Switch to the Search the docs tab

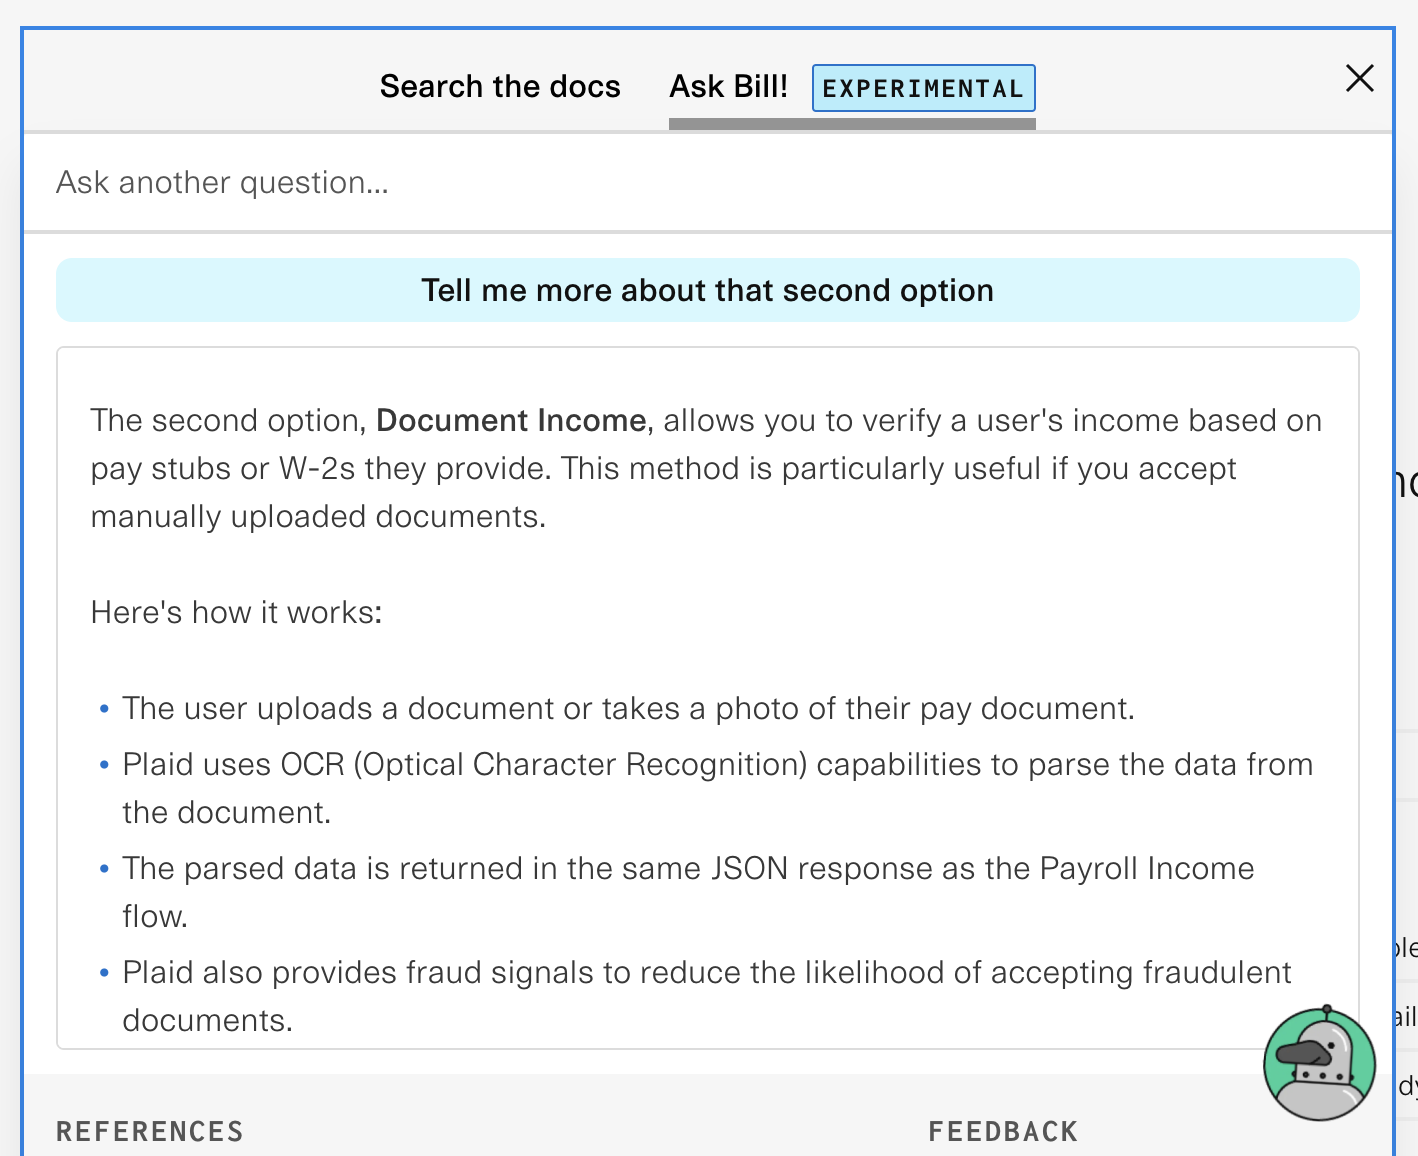point(500,87)
